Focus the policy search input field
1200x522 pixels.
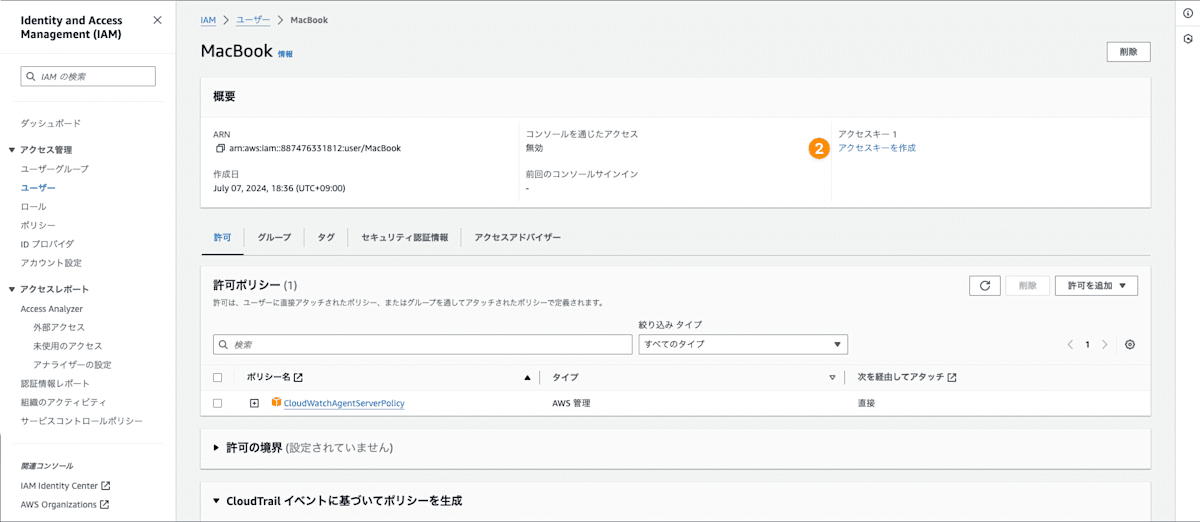coord(422,344)
